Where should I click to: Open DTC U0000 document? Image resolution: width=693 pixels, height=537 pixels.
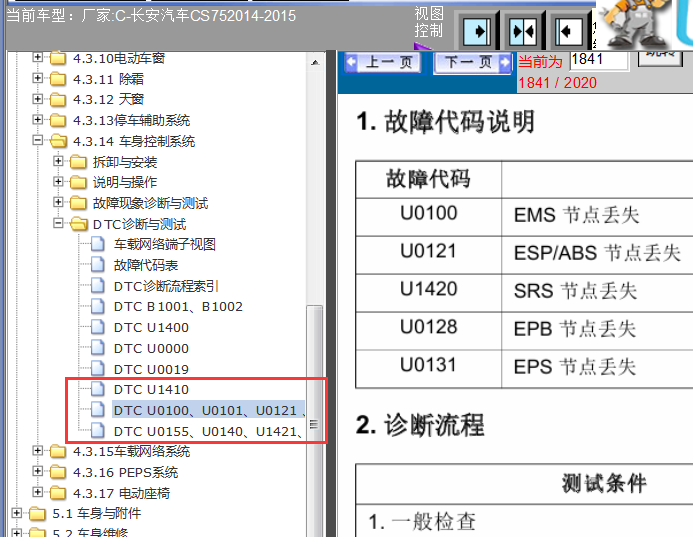click(151, 348)
